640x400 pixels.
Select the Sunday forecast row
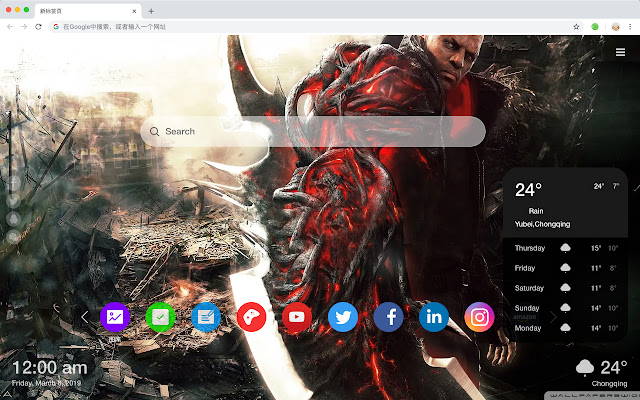(x=566, y=308)
